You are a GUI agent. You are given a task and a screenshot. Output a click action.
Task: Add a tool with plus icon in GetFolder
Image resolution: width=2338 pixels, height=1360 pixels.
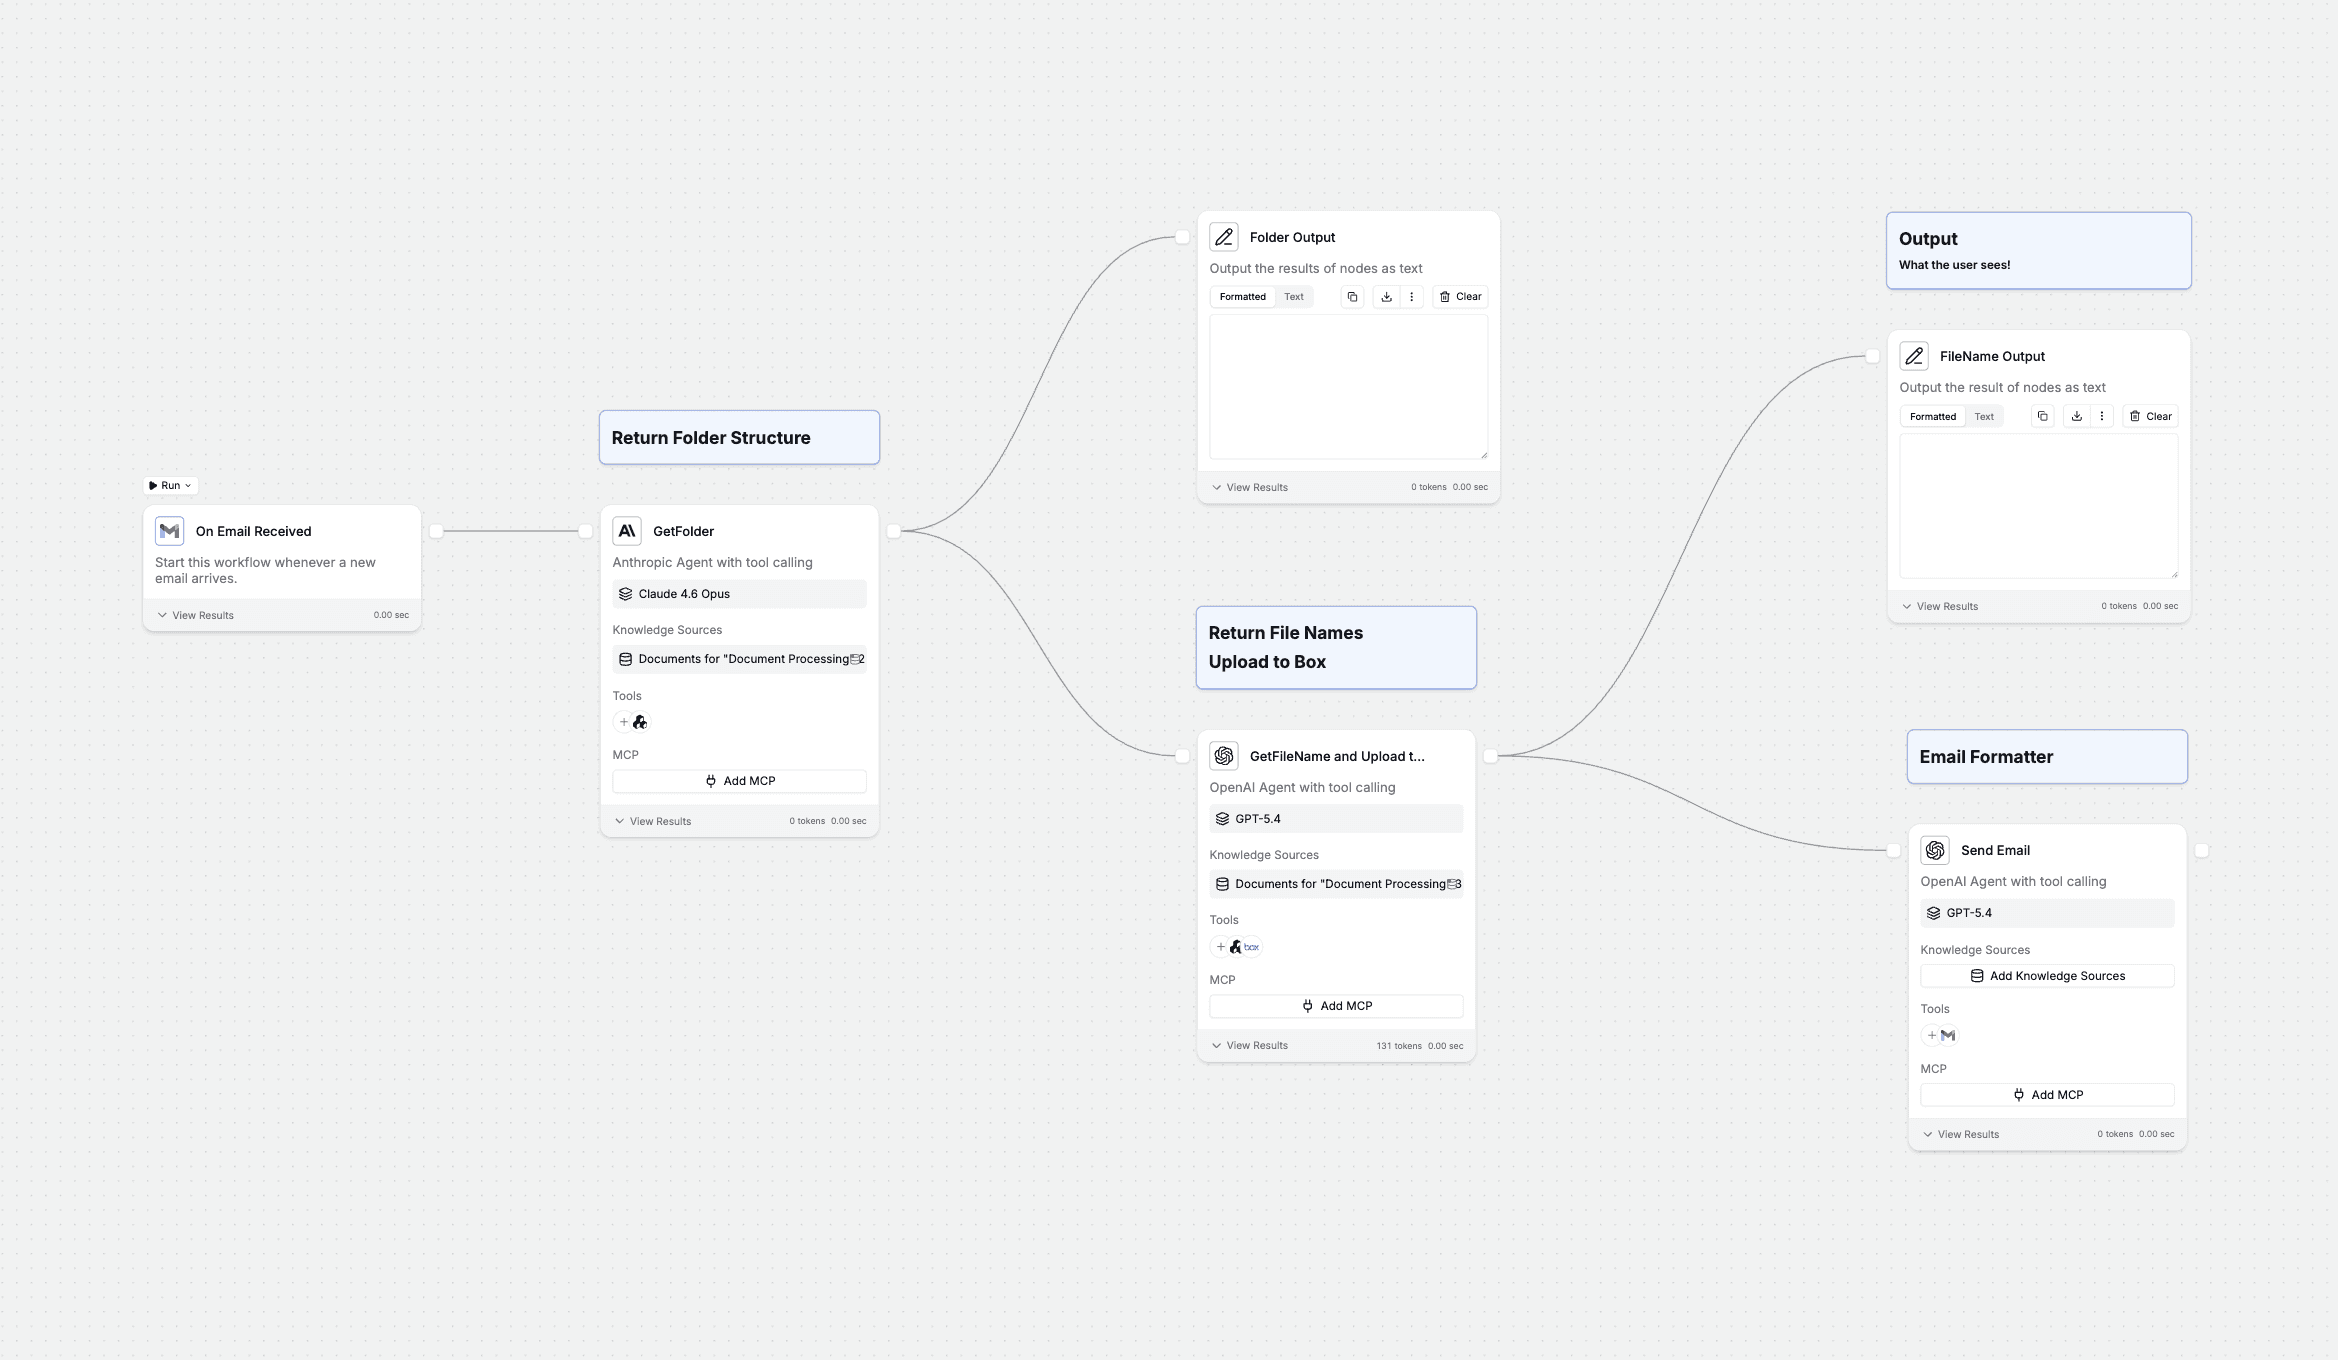coord(624,722)
